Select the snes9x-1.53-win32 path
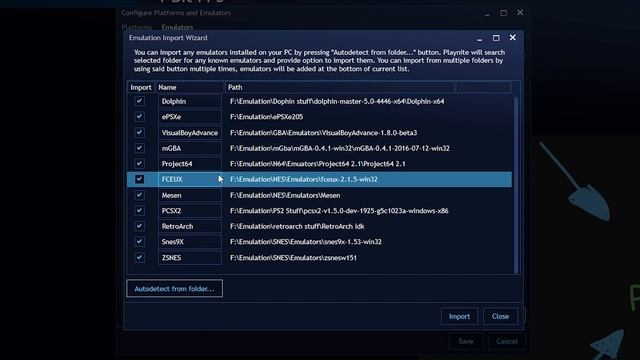Screen dimensions: 640x360 pyautogui.click(x=306, y=242)
